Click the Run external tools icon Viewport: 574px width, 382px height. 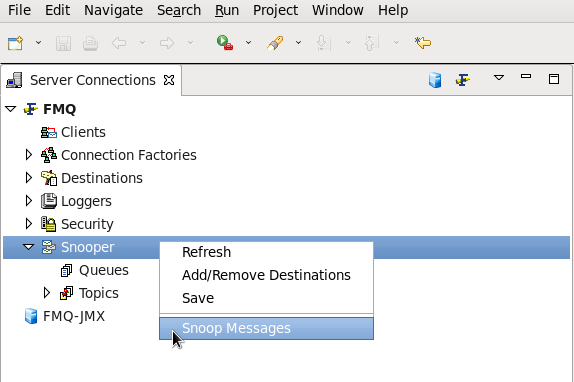pyautogui.click(x=225, y=43)
